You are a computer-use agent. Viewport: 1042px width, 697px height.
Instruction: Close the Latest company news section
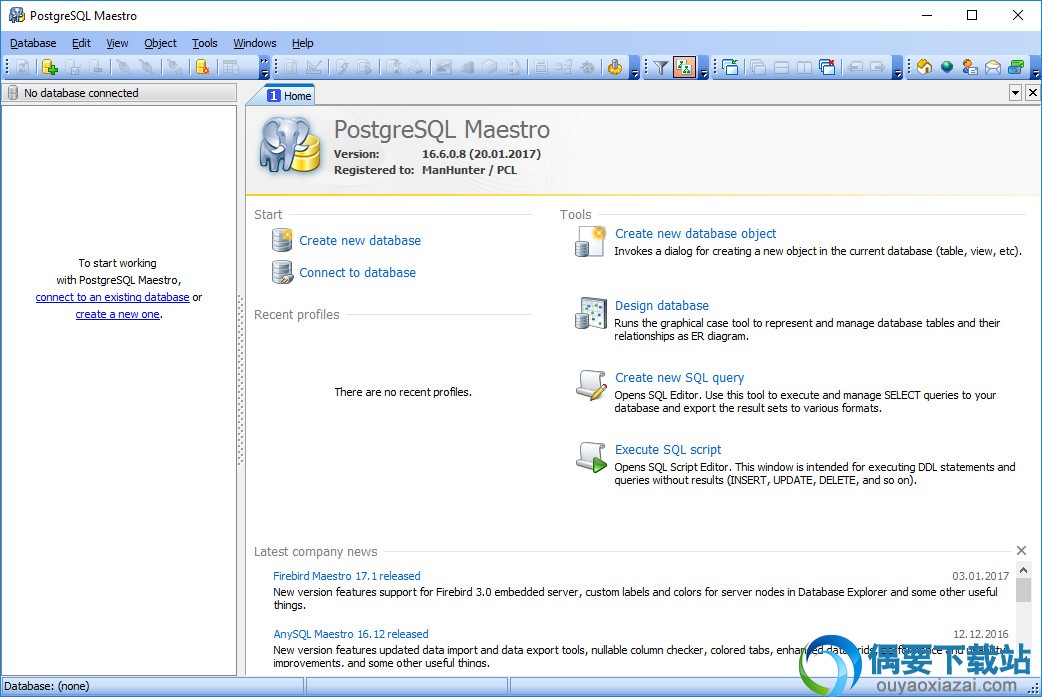click(x=1021, y=550)
